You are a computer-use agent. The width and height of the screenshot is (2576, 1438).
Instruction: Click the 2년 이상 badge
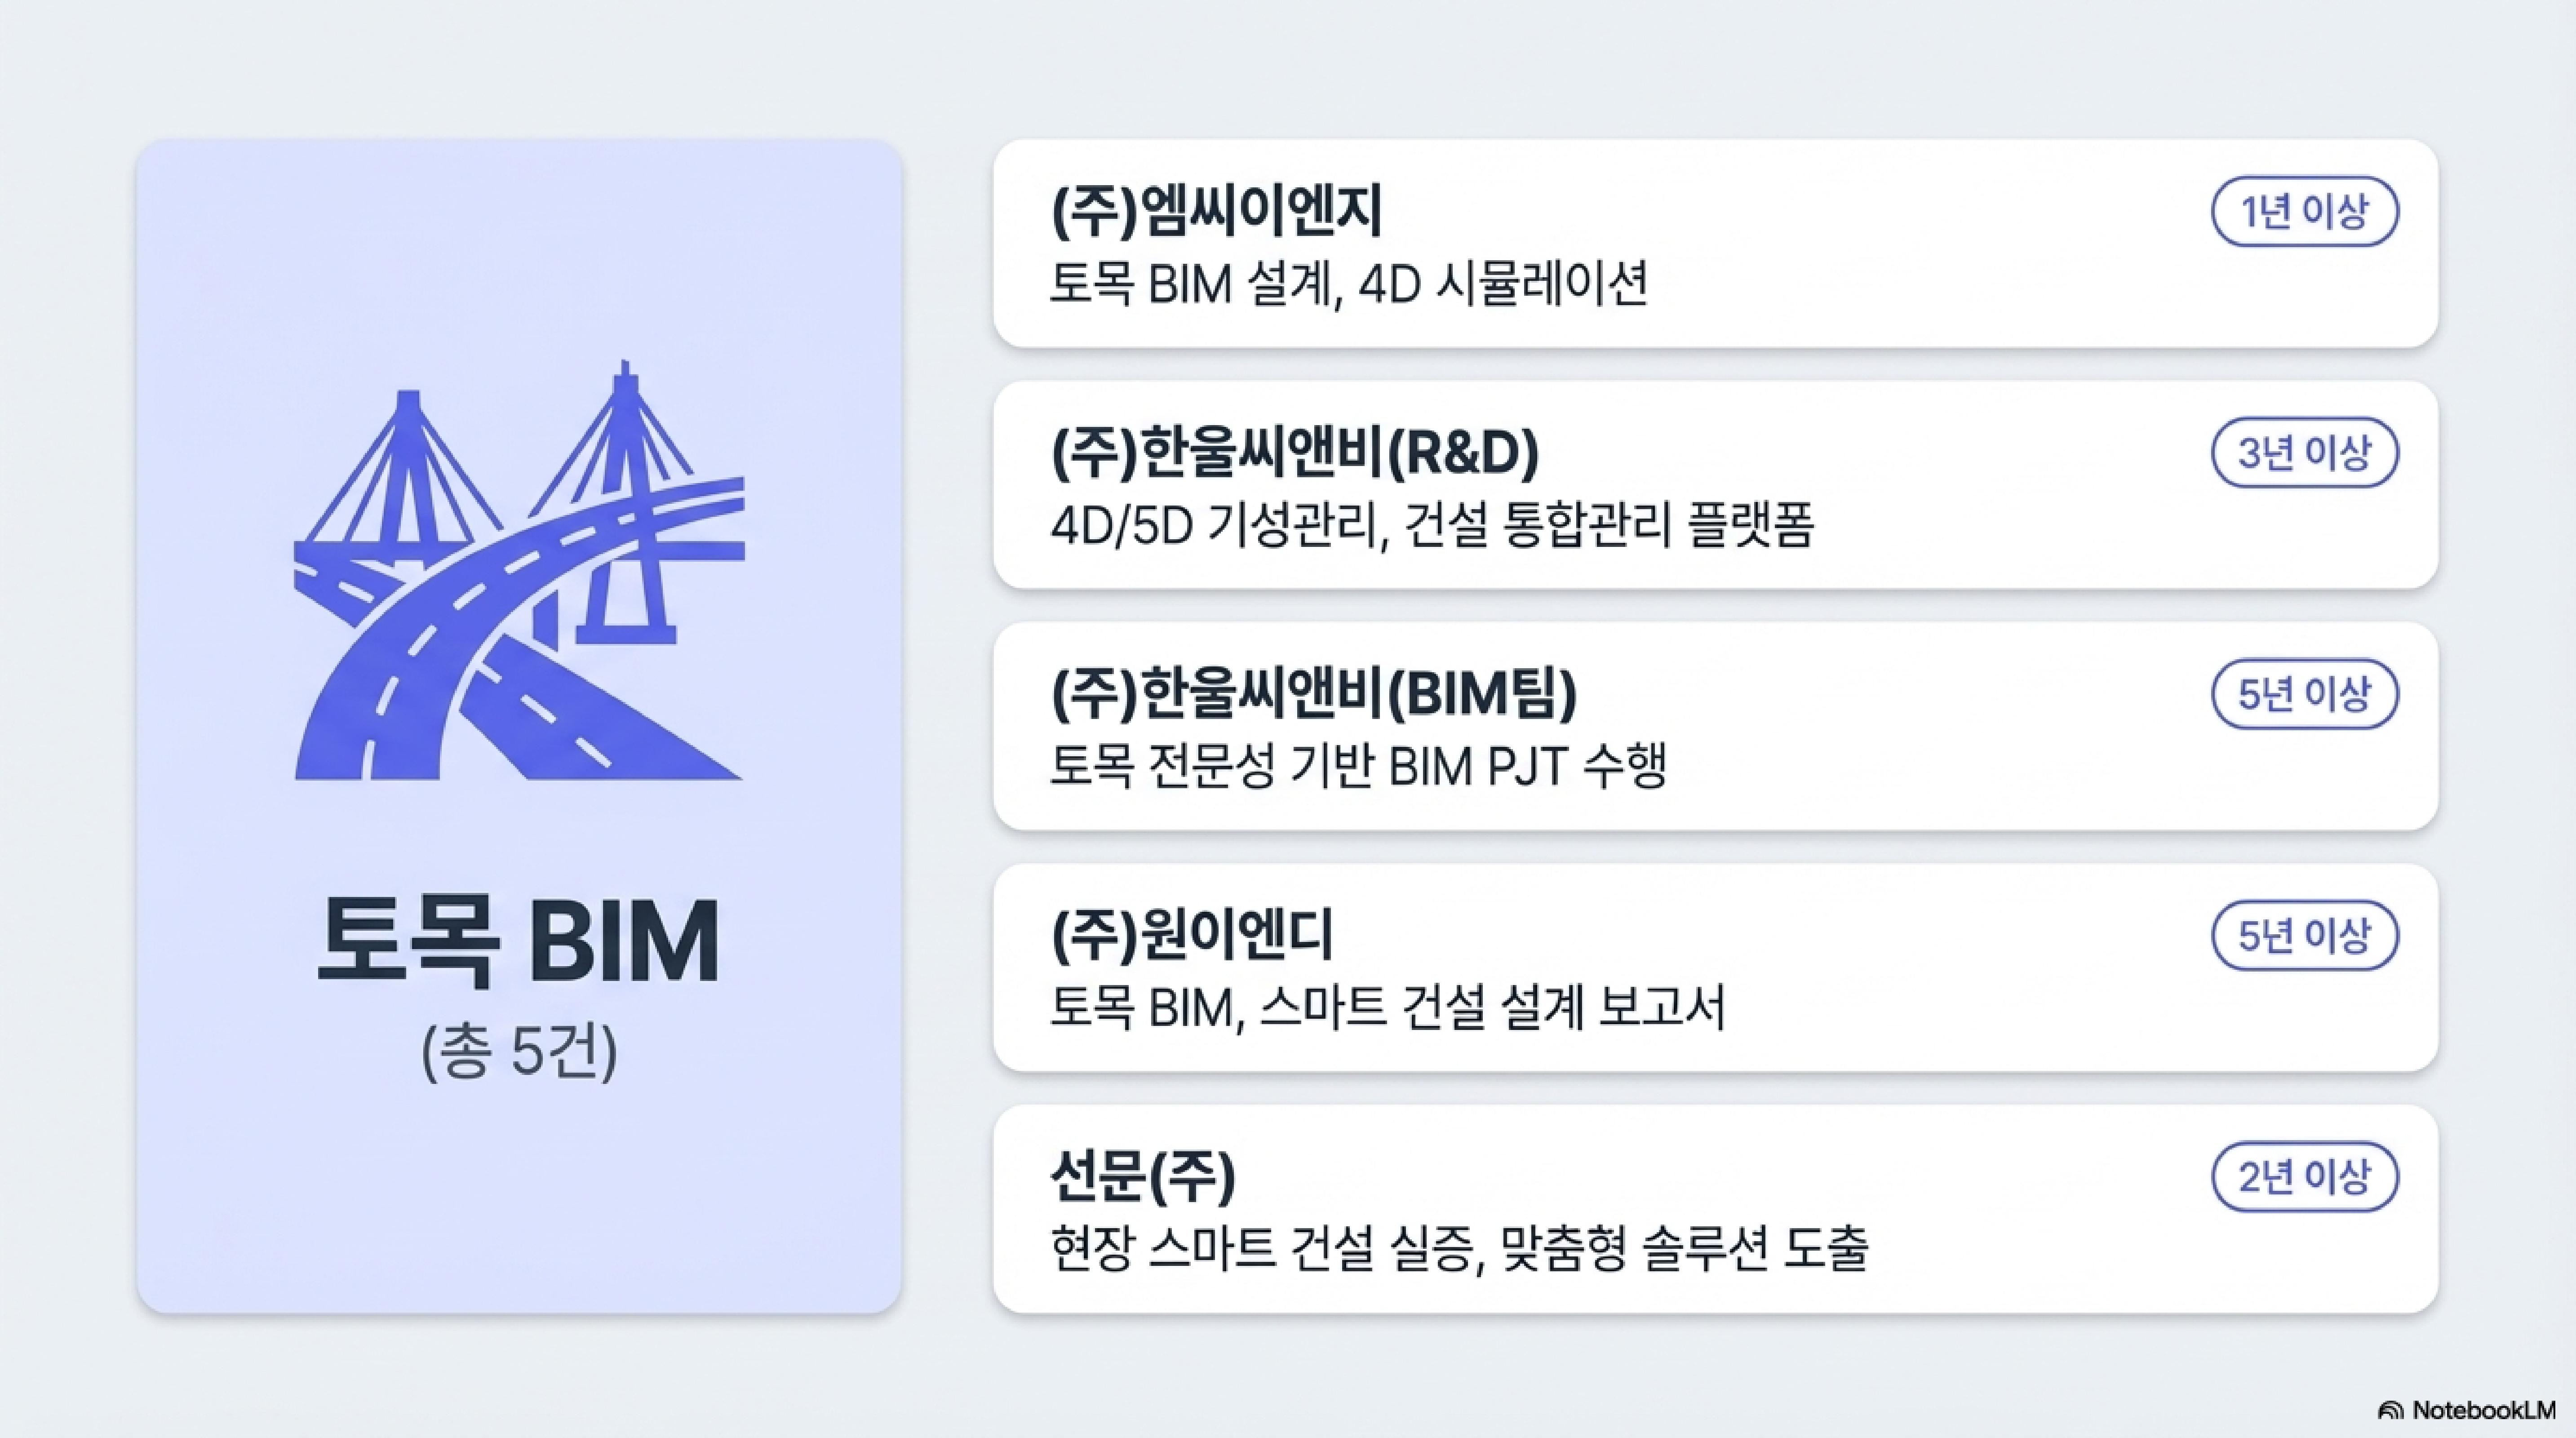tap(2304, 1177)
